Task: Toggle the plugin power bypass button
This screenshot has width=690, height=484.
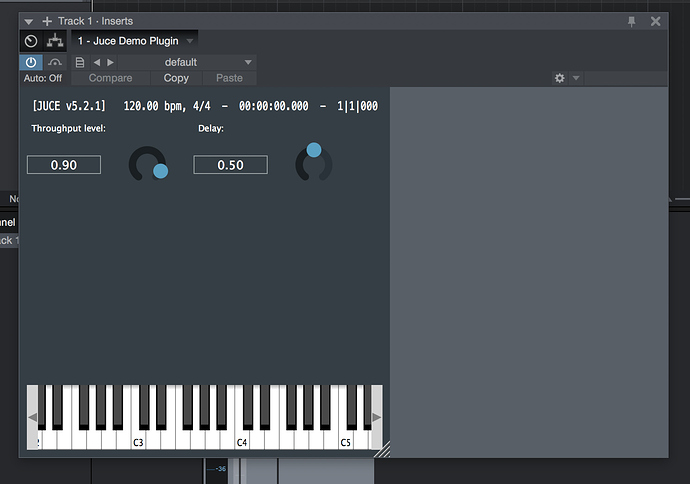Action: click(31, 62)
